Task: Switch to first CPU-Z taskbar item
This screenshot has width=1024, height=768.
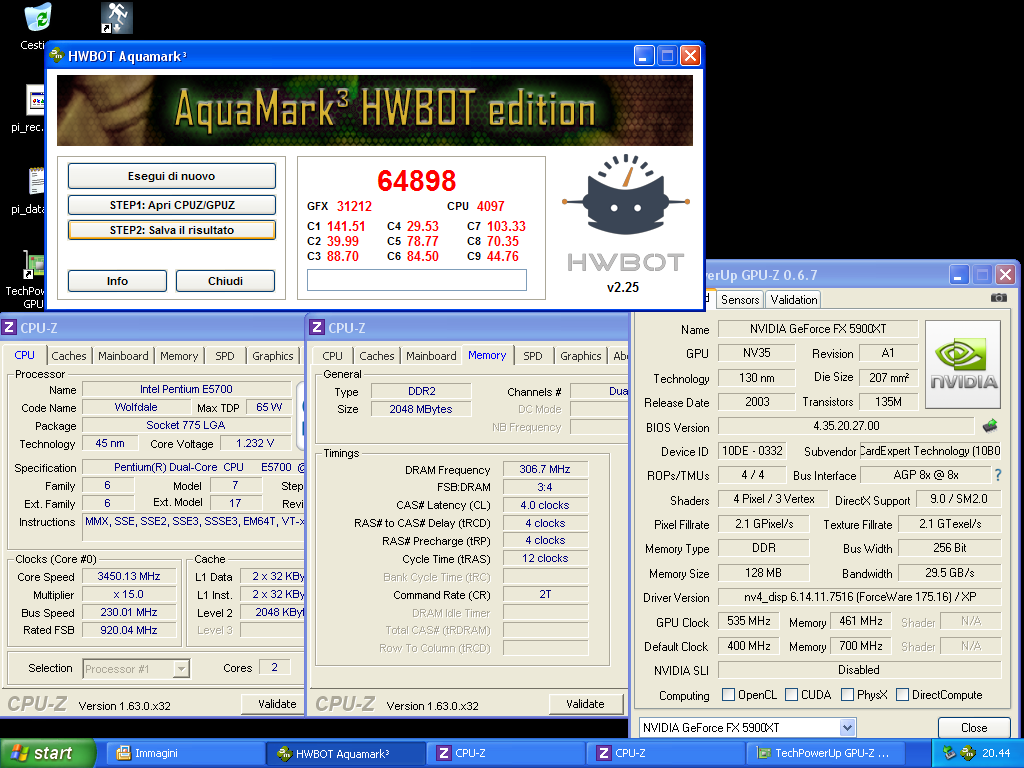Action: [x=507, y=753]
